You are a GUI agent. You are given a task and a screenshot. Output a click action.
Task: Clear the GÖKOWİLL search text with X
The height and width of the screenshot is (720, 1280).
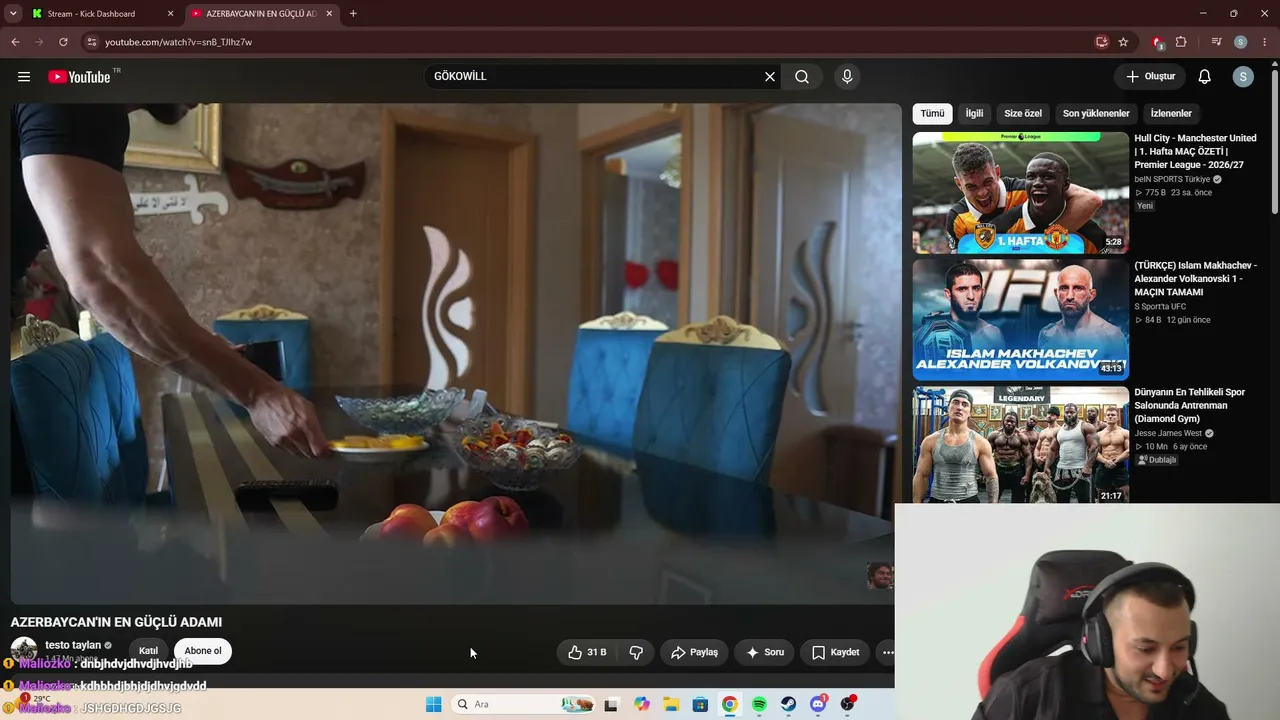click(770, 77)
